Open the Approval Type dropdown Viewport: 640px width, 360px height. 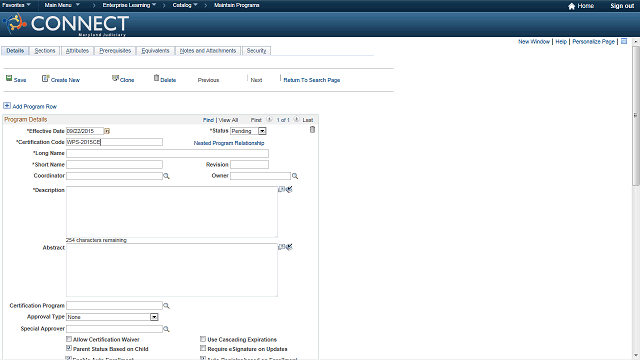(x=112, y=317)
